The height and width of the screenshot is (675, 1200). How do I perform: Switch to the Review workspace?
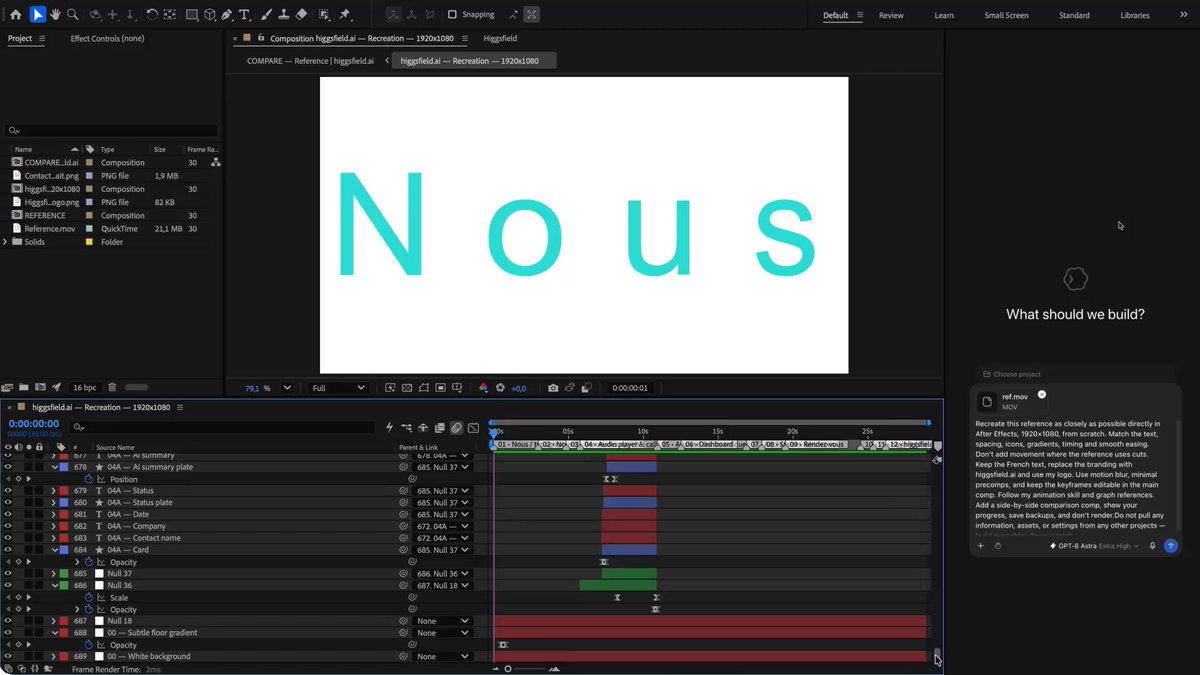(891, 15)
